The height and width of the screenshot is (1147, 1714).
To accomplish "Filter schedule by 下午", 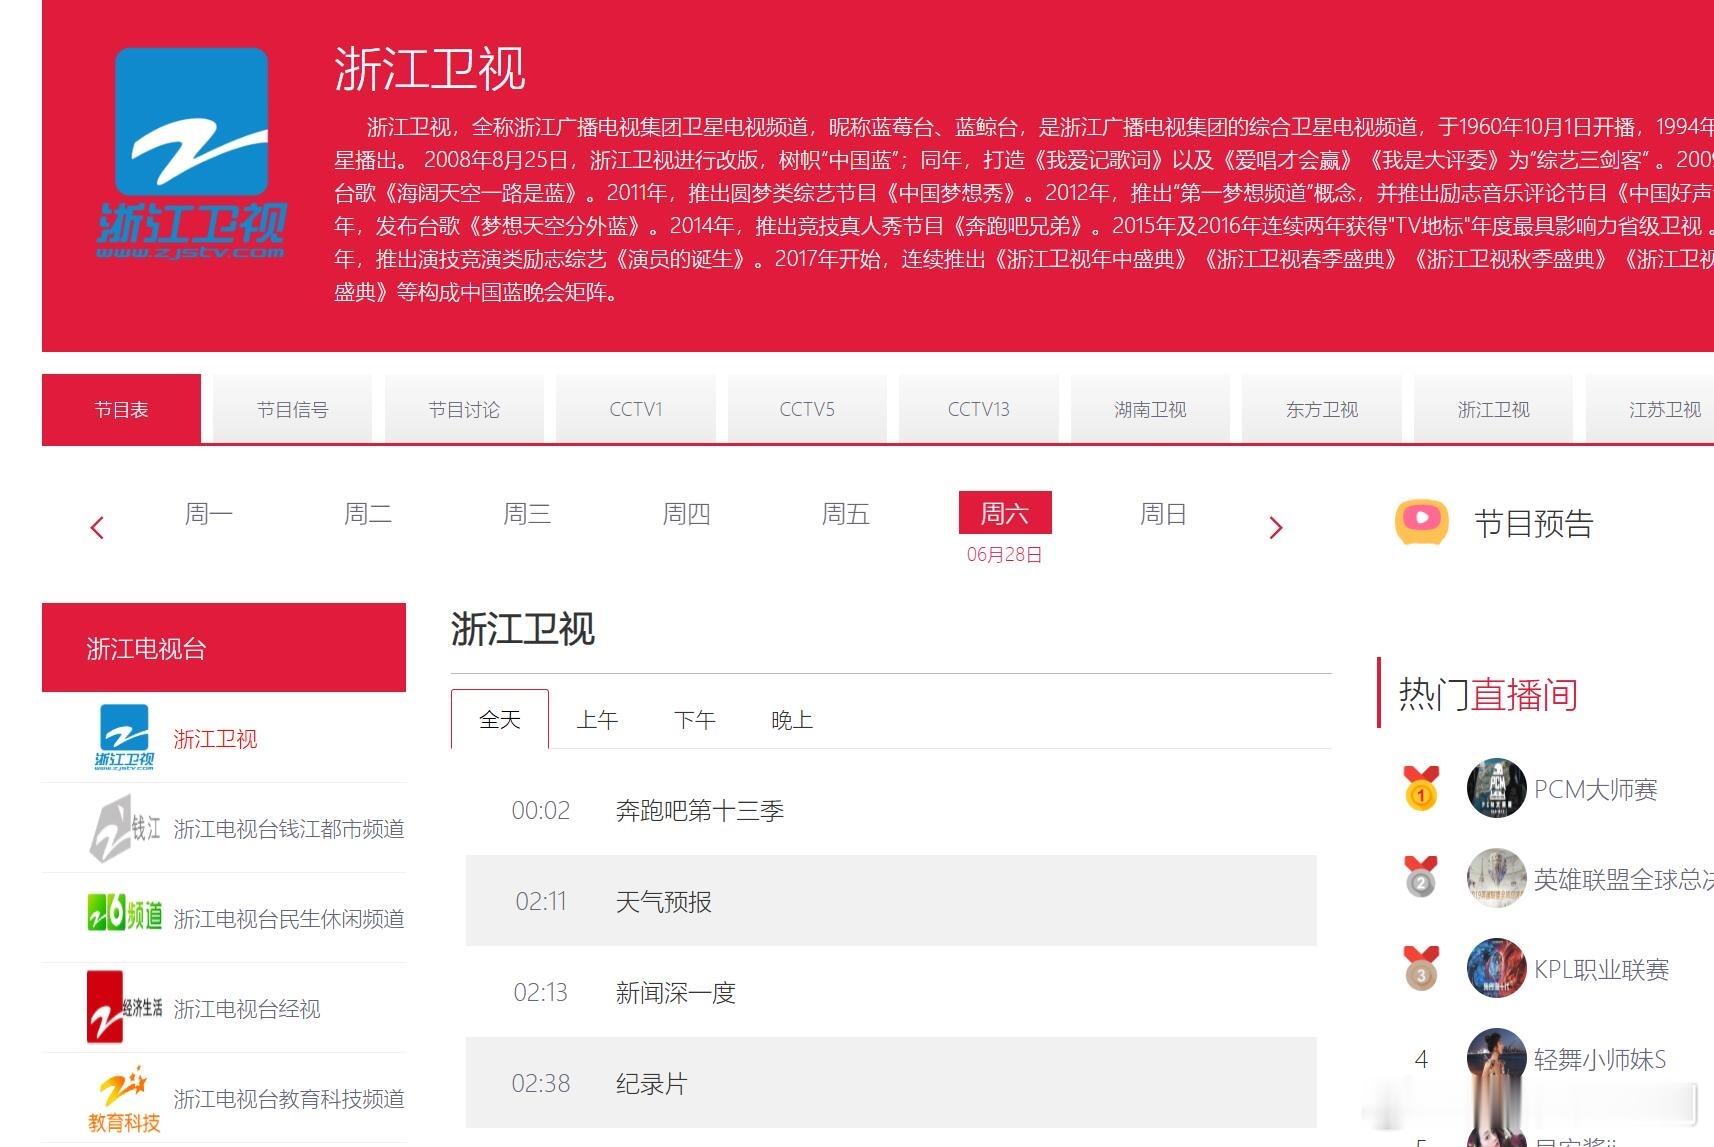I will coord(695,720).
